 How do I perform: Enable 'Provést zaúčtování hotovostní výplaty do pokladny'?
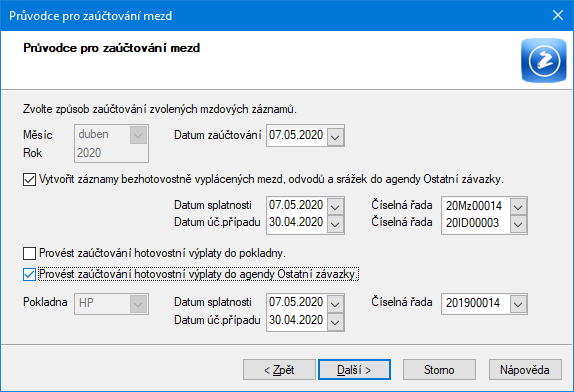point(29,253)
